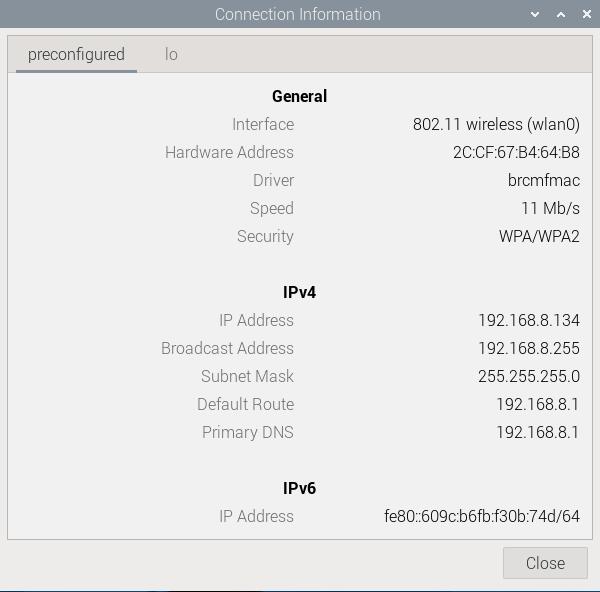Click the driver value brcmfmac

[x=544, y=180]
